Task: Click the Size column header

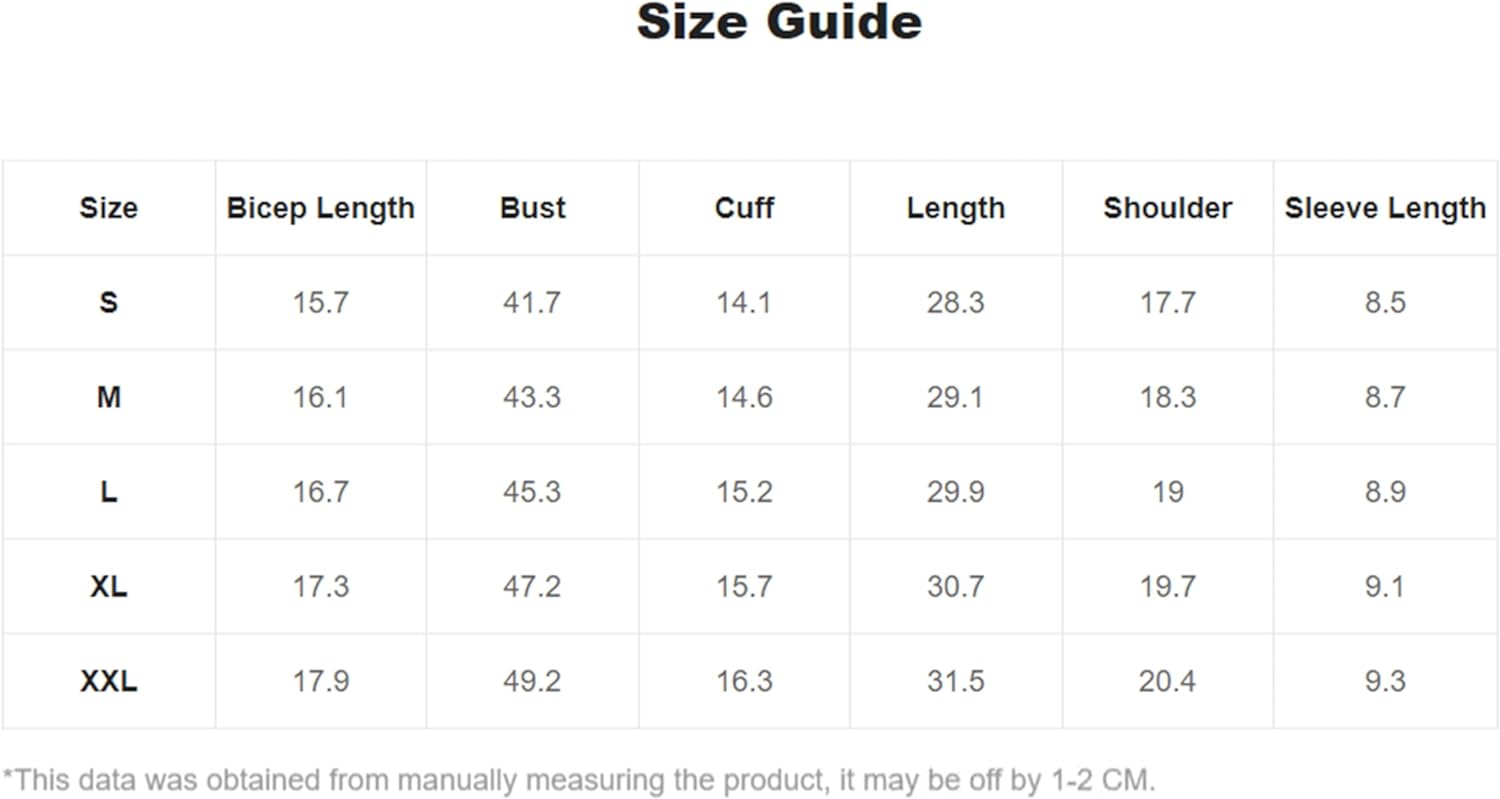Action: coord(108,208)
